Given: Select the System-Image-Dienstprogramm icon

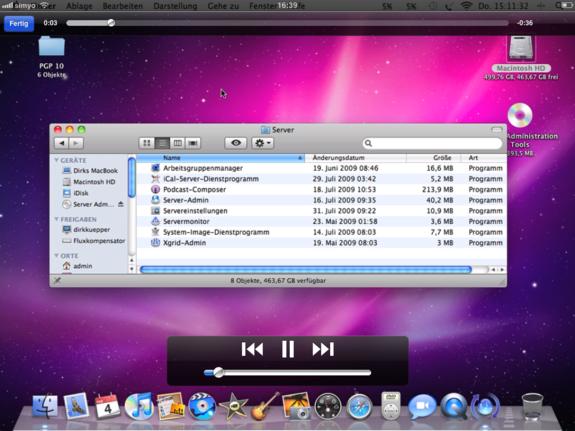Looking at the screenshot, I should 155,232.
